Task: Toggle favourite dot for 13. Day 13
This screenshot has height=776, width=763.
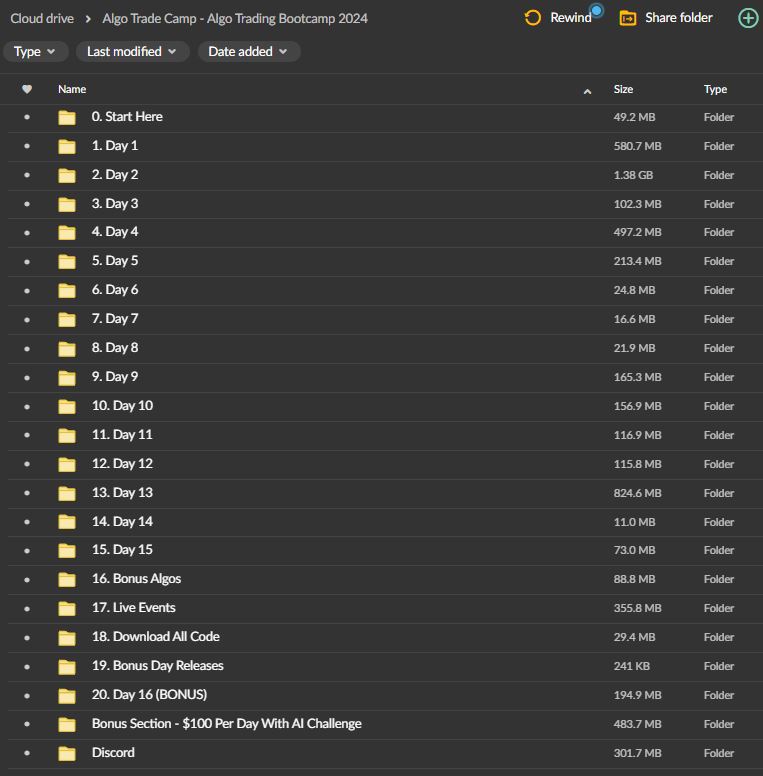Action: pos(27,493)
